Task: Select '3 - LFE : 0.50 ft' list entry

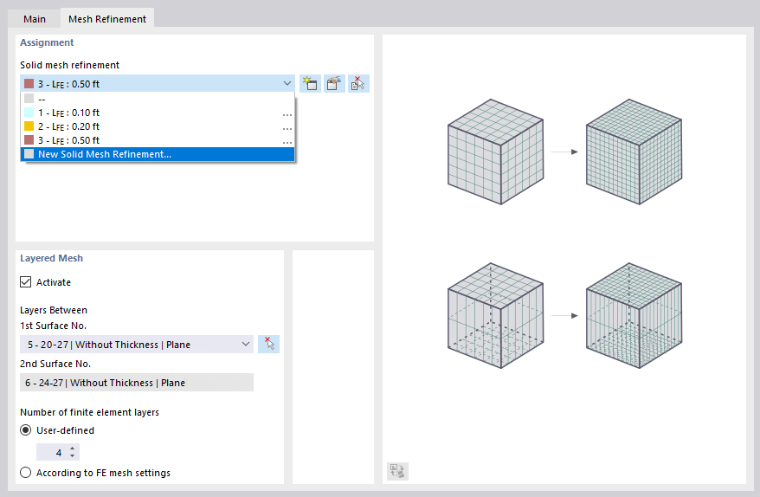Action: [158, 141]
